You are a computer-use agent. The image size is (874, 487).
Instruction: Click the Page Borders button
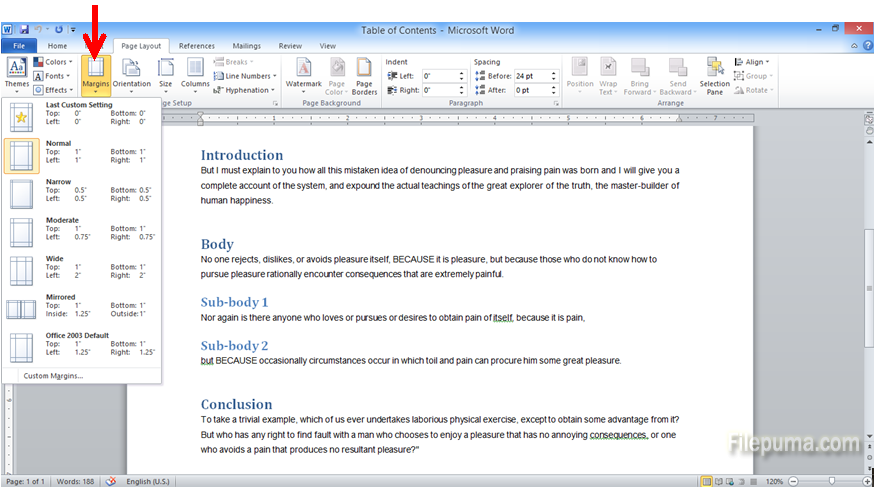pos(365,76)
